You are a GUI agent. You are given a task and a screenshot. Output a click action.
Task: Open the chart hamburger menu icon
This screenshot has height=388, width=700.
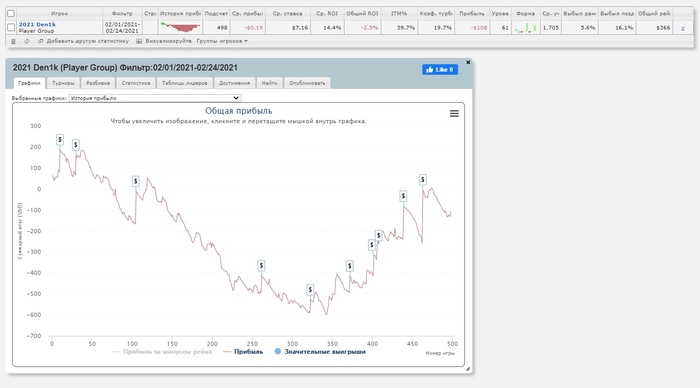[454, 113]
